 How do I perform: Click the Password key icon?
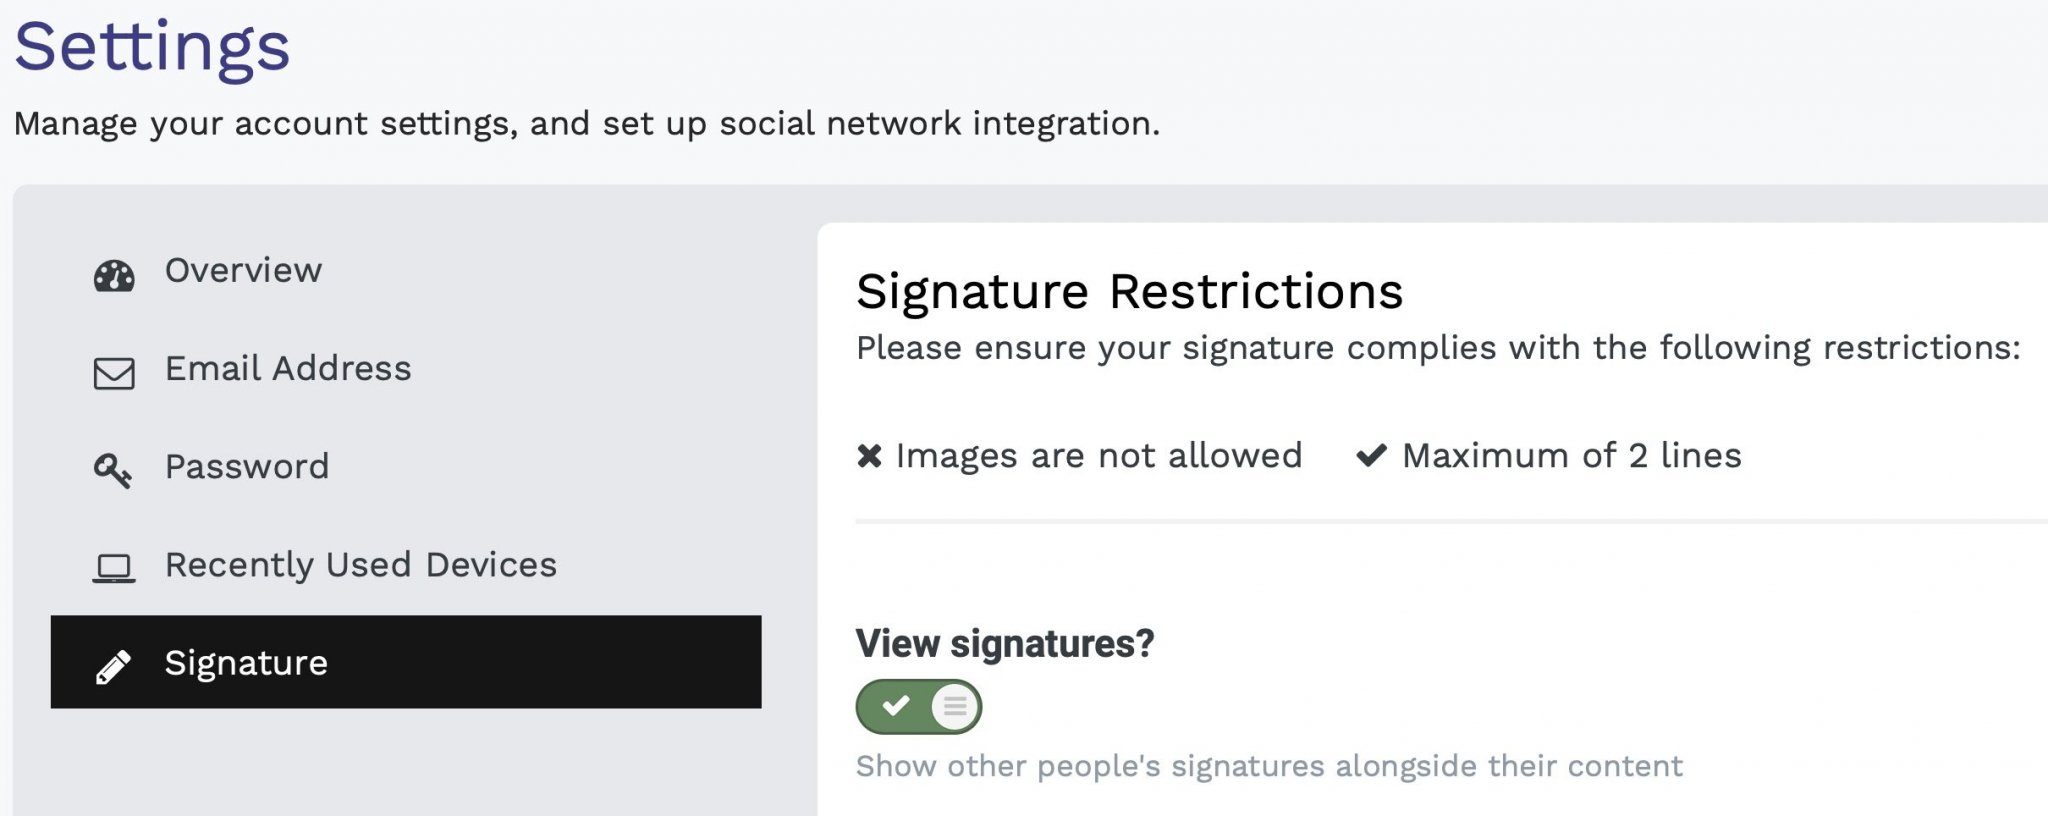tap(113, 470)
